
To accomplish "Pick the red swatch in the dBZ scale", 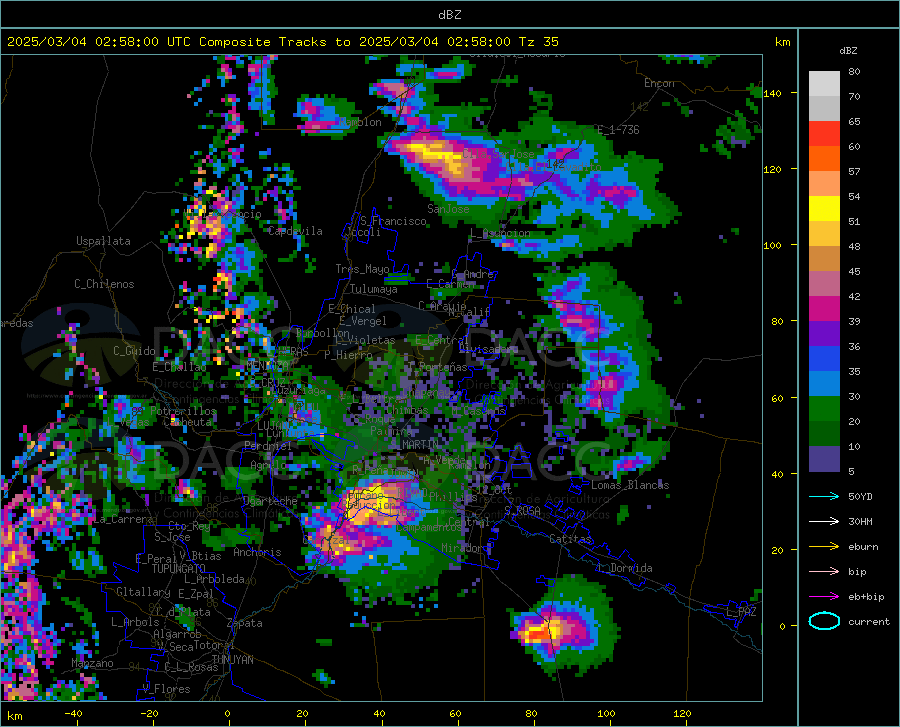I will click(x=824, y=134).
